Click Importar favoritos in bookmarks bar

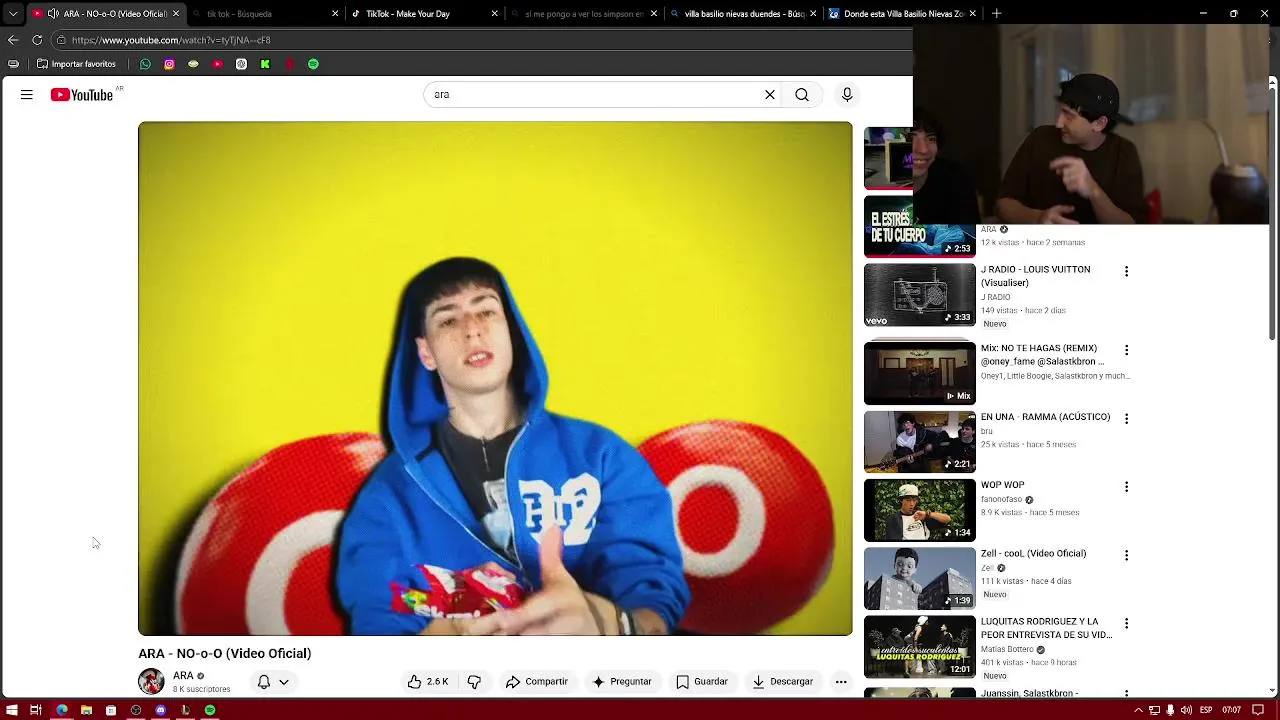click(x=76, y=64)
